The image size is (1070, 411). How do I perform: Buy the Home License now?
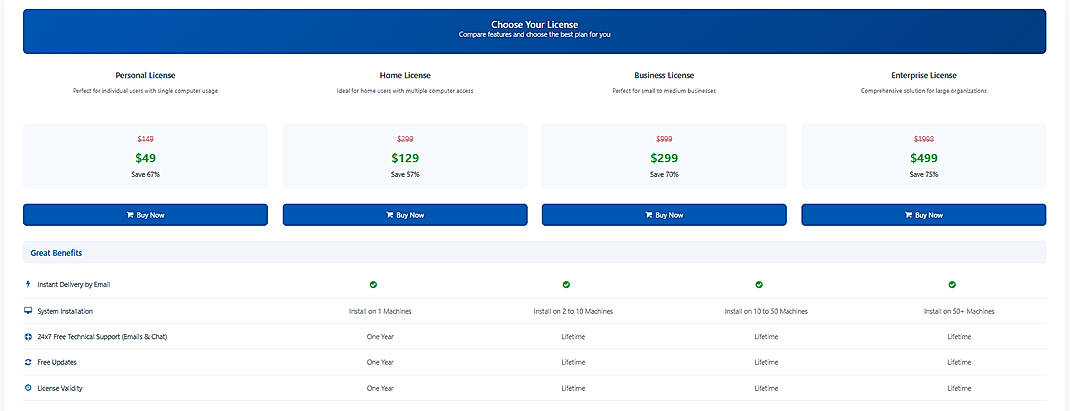405,215
